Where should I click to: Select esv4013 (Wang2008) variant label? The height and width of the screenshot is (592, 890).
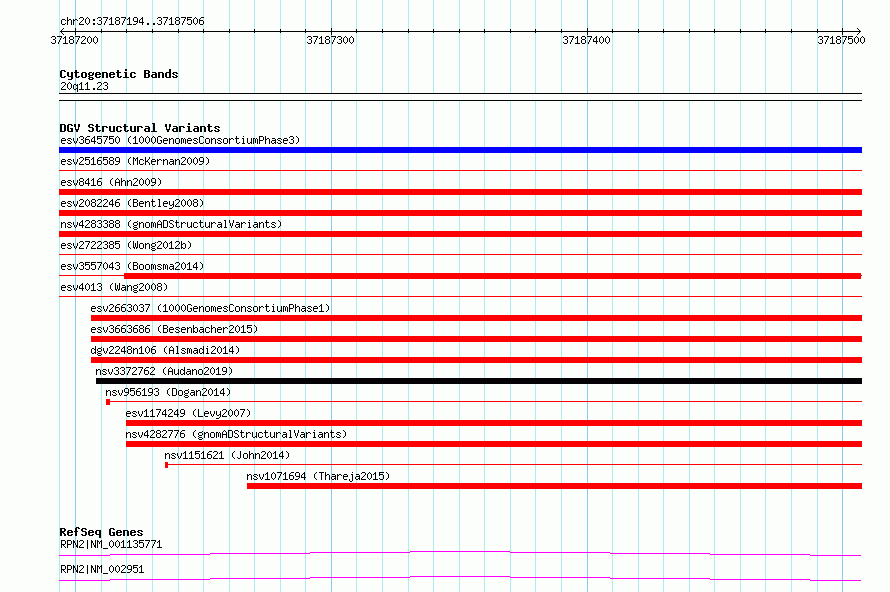click(x=114, y=287)
